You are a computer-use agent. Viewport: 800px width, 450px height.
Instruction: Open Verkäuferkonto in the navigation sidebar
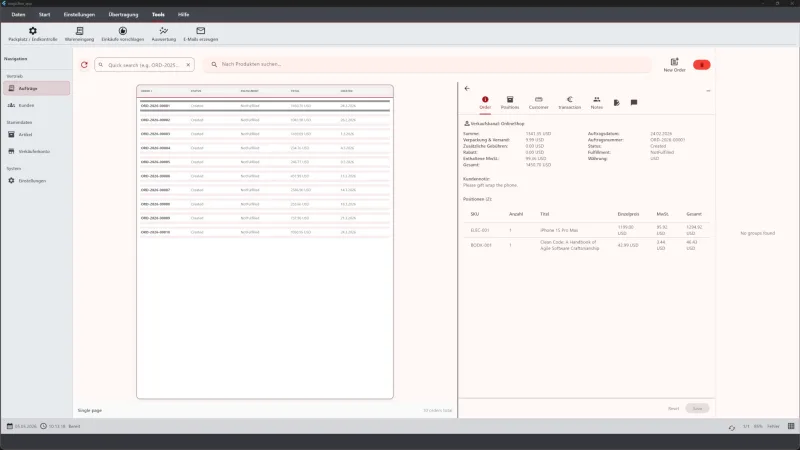pos(36,152)
